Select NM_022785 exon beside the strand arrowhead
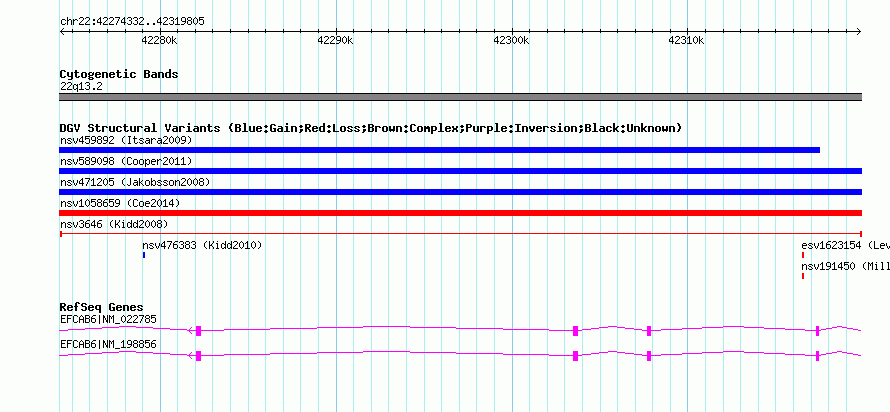 click(x=199, y=331)
